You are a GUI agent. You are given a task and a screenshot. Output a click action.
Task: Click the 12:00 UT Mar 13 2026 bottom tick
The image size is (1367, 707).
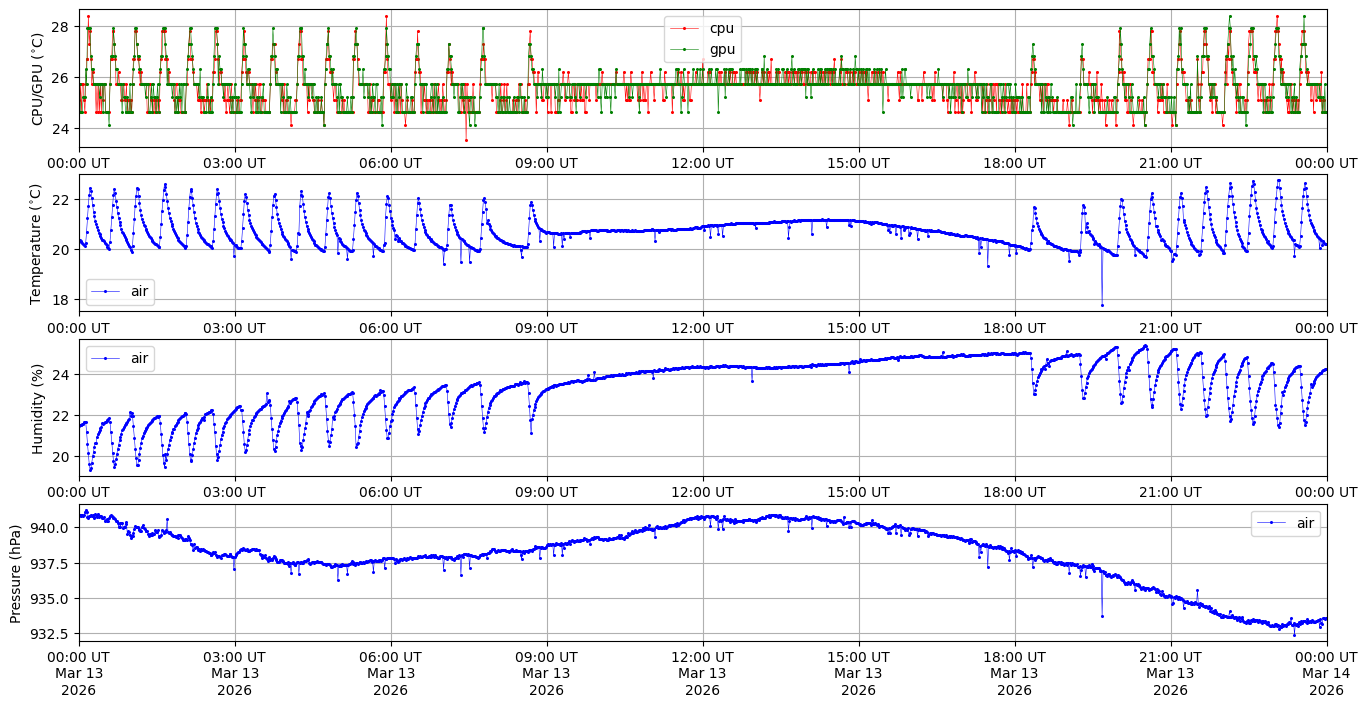[x=702, y=673]
